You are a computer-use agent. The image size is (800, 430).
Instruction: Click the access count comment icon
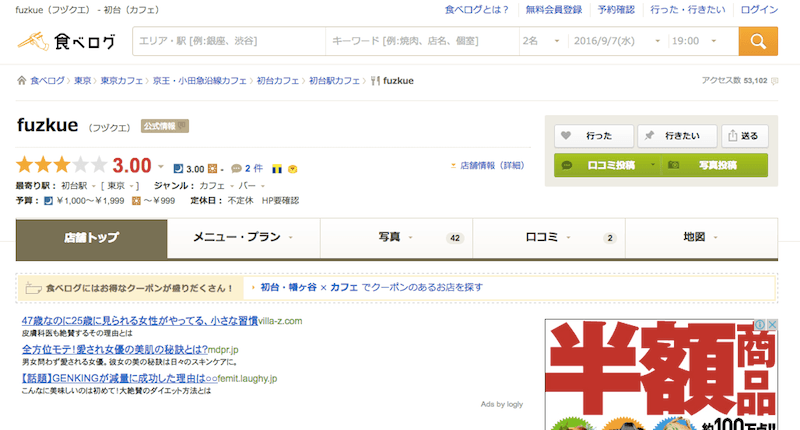pos(774,81)
